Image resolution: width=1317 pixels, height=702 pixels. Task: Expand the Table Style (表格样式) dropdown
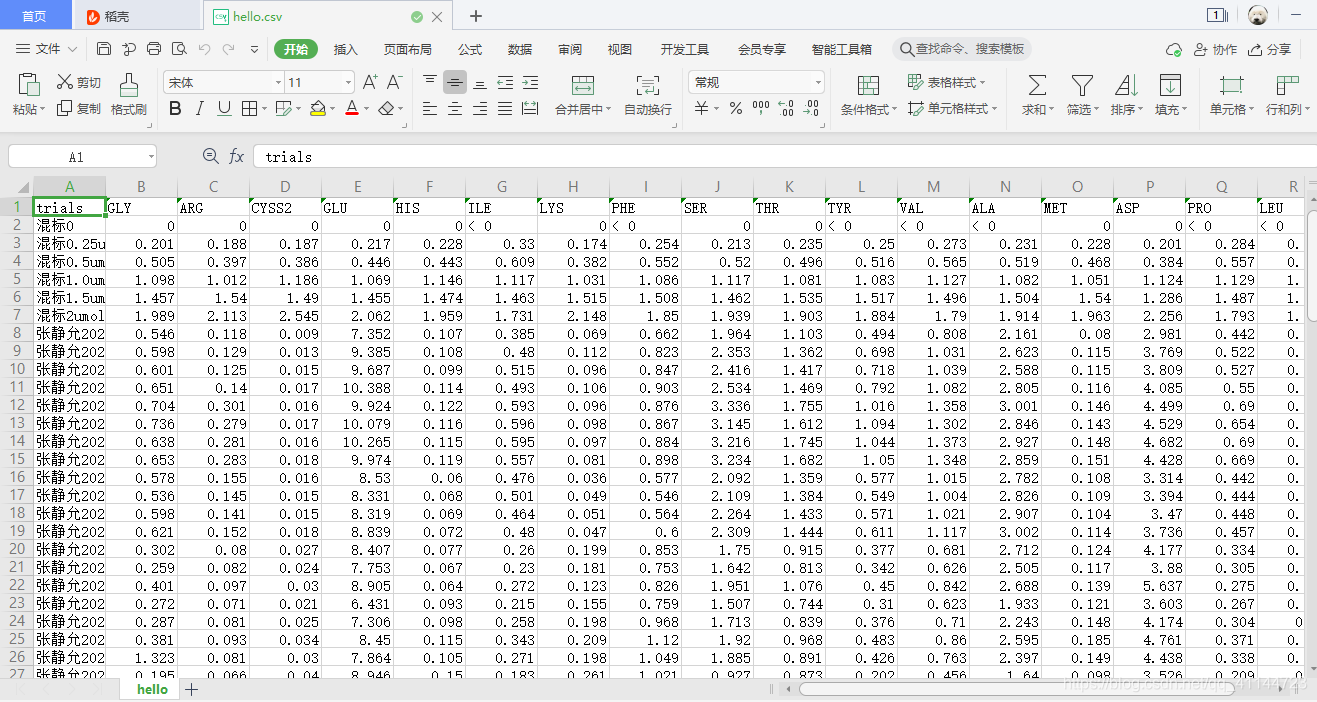(946, 82)
